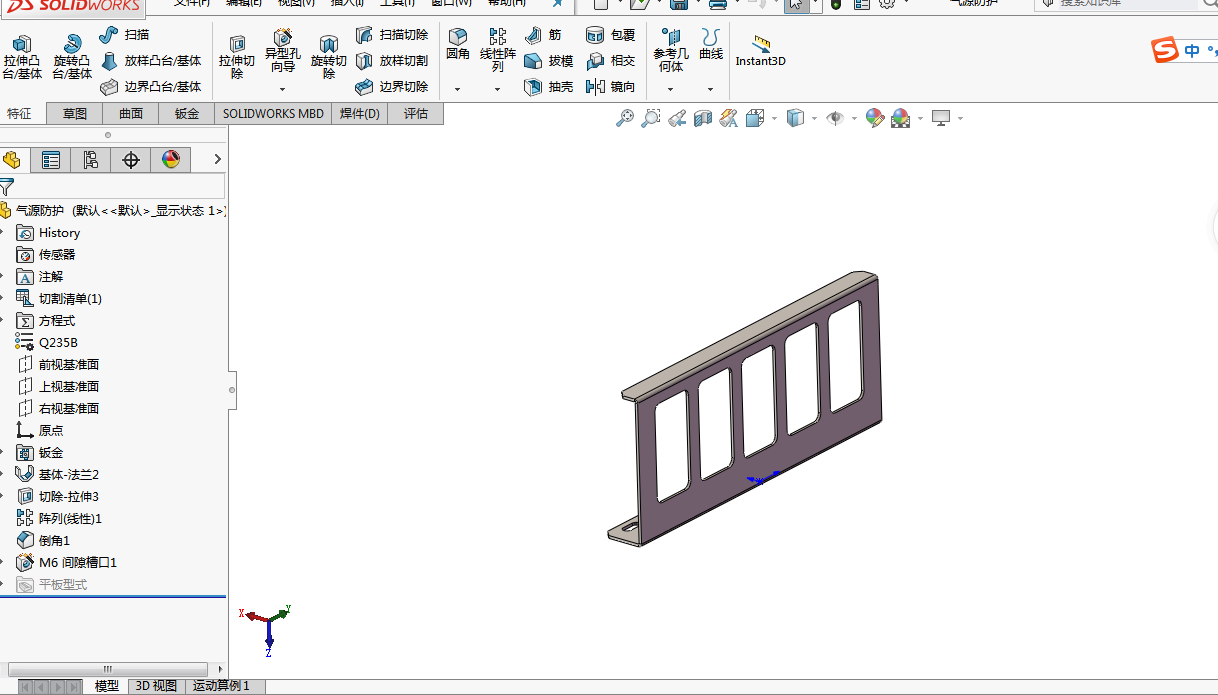Activate the section view icon
Viewport: 1218px width, 695px height.
[x=703, y=118]
